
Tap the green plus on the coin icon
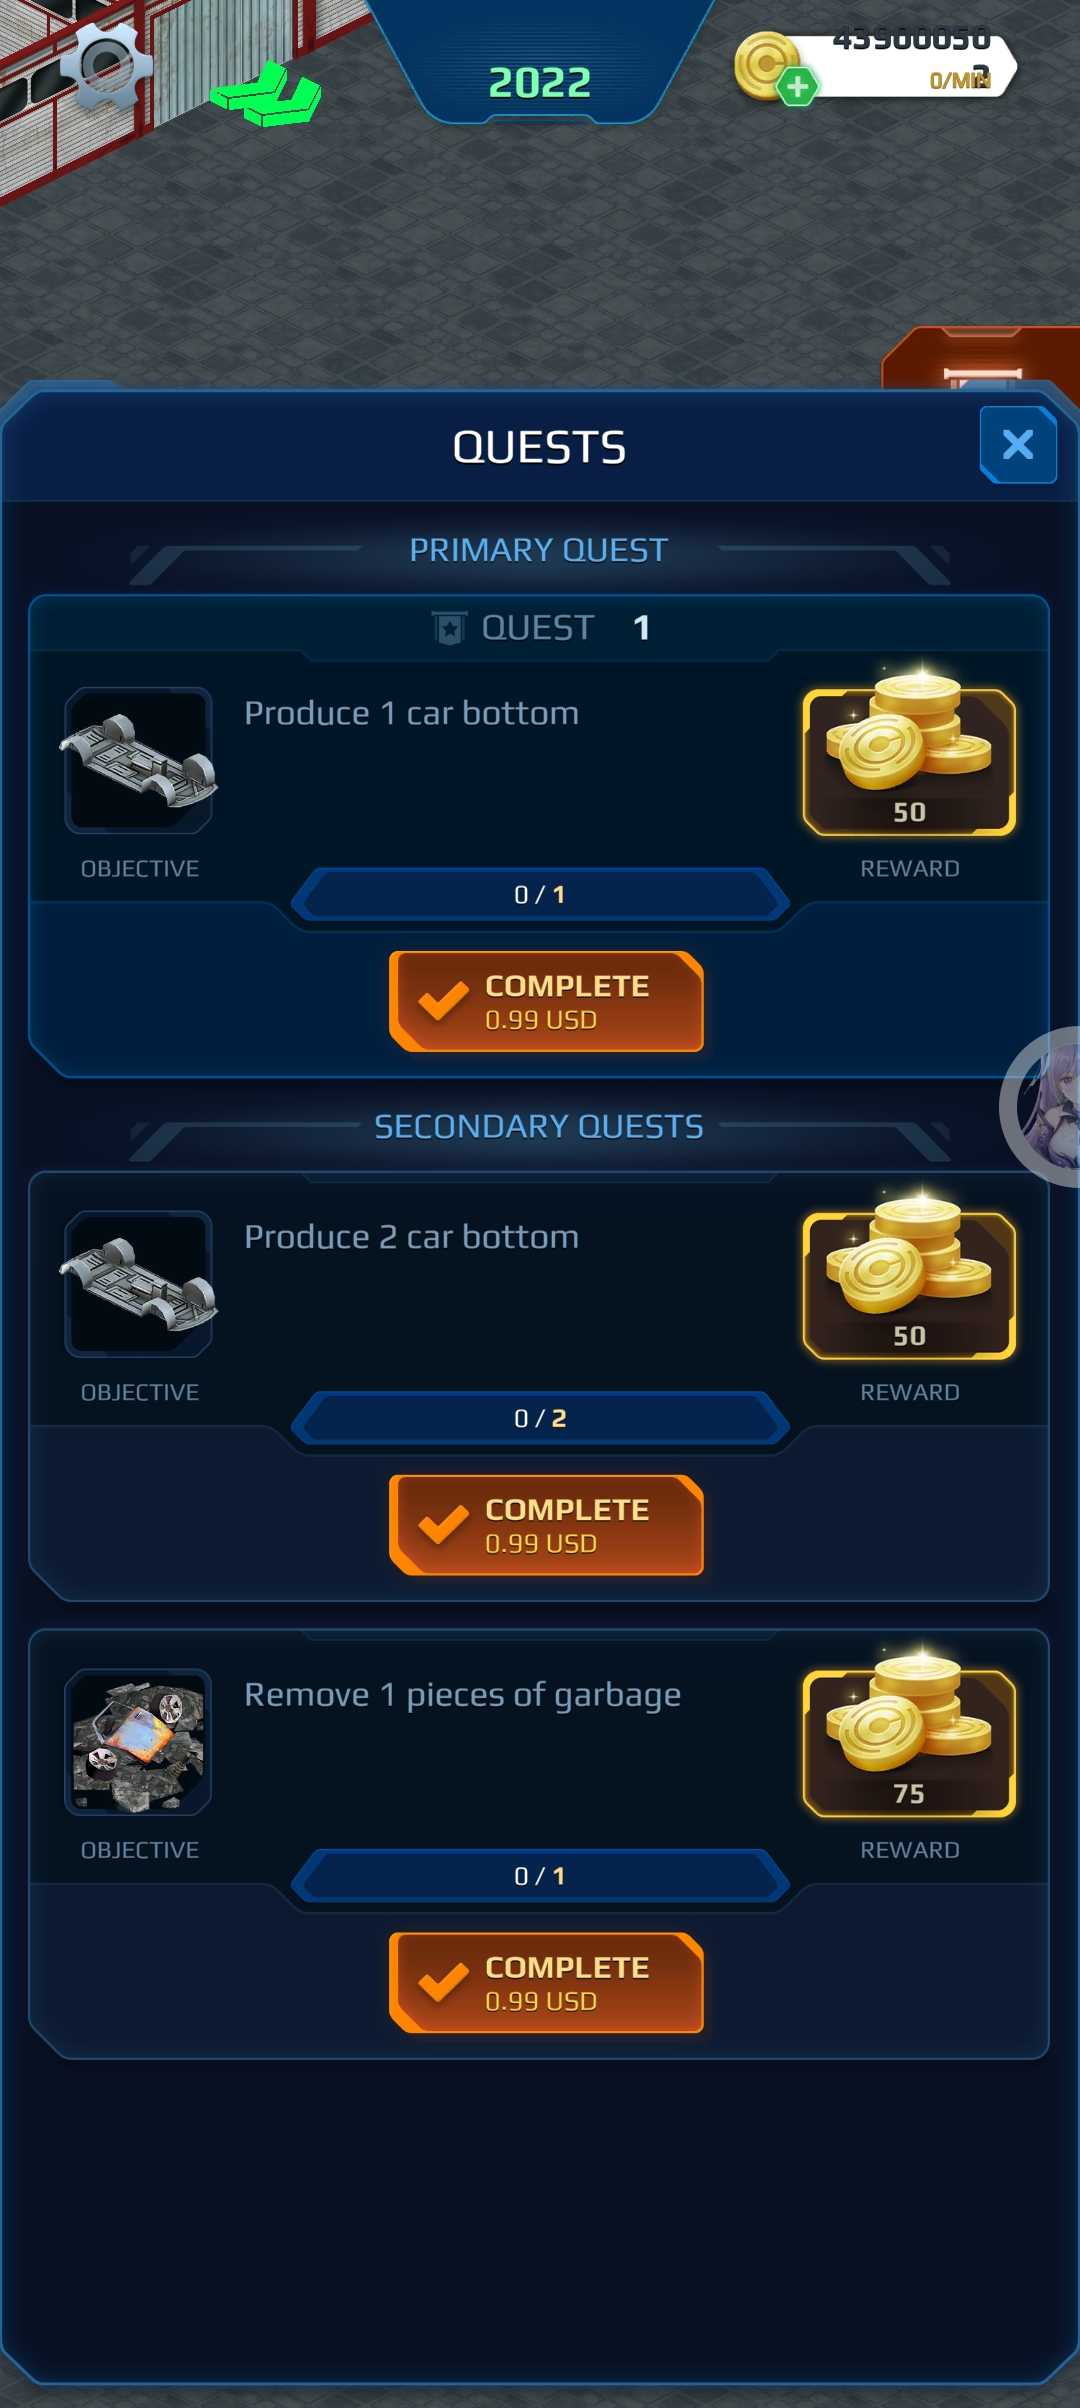pos(797,87)
